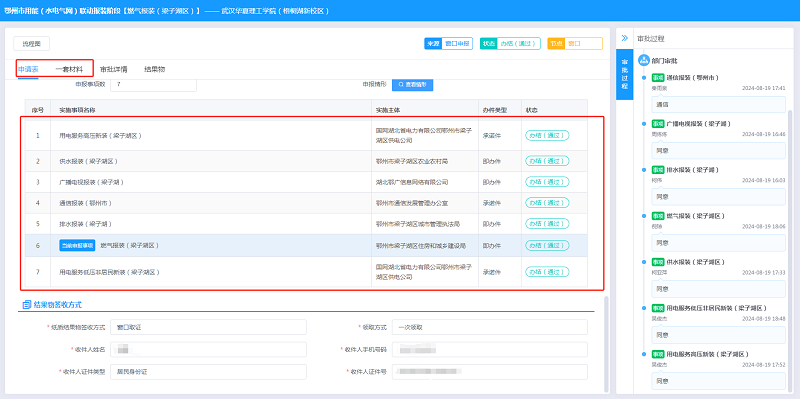Click timestamp 2024-08-19 17:41 in timeline
Image resolution: width=800 pixels, height=399 pixels.
pyautogui.click(x=763, y=88)
